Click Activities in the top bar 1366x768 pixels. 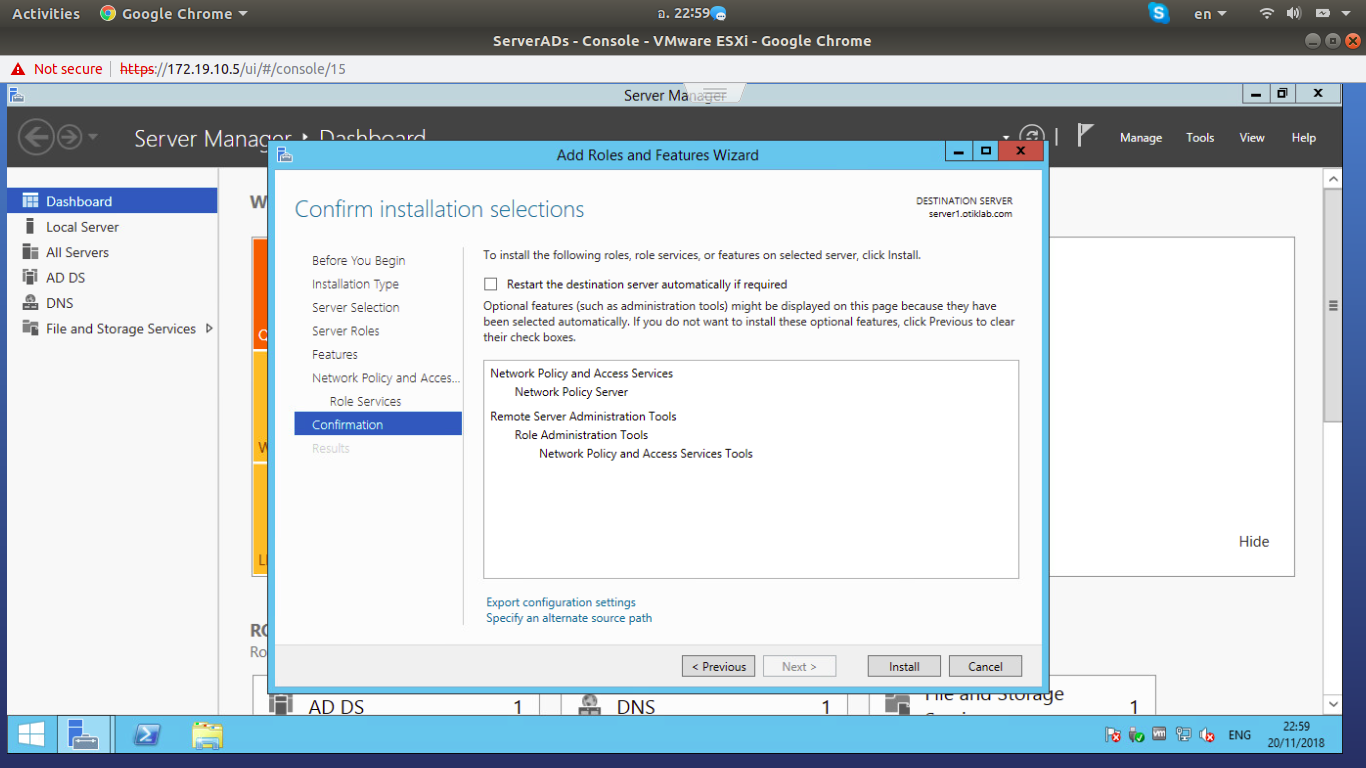pyautogui.click(x=46, y=14)
